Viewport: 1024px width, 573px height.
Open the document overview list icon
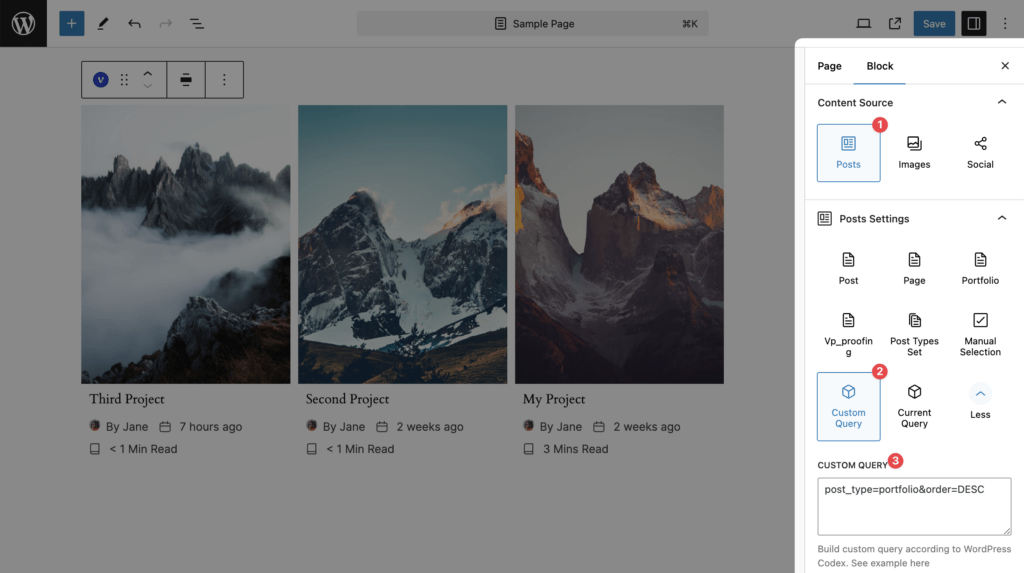pos(197,24)
